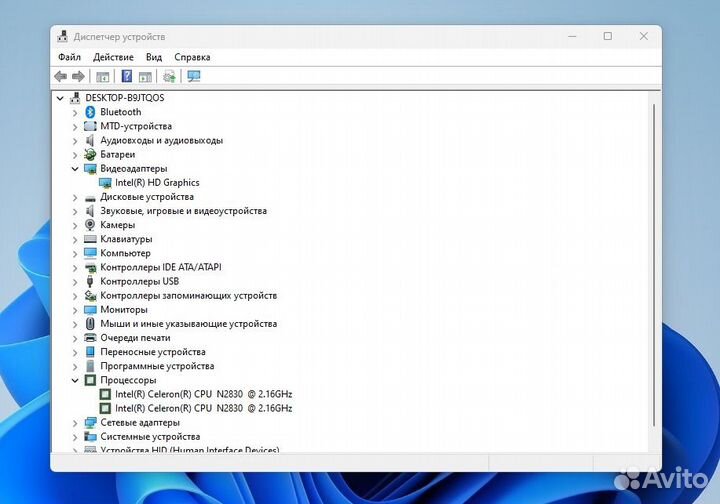
Task: Collapse the Процессоры category
Action: pyautogui.click(x=75, y=380)
